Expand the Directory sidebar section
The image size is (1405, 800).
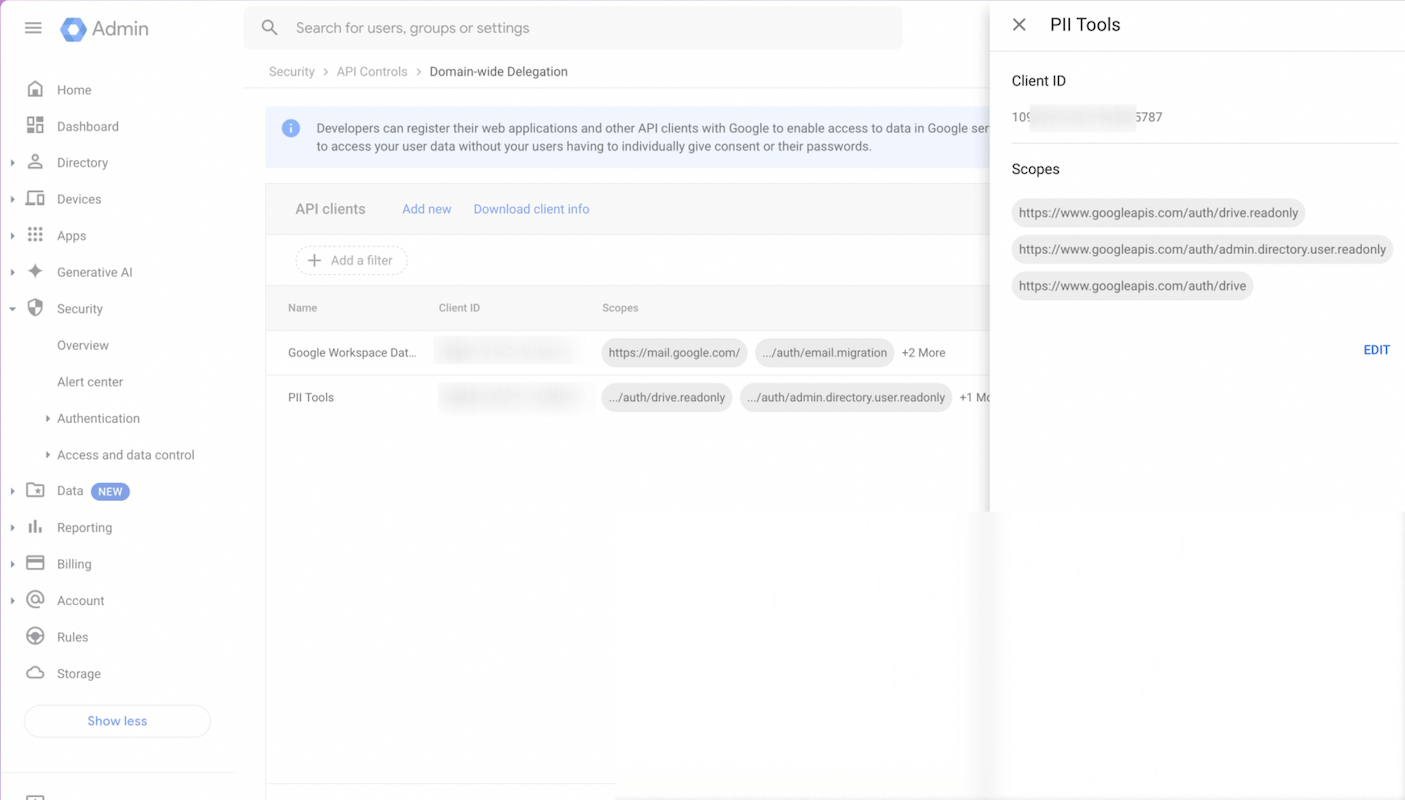pos(12,163)
